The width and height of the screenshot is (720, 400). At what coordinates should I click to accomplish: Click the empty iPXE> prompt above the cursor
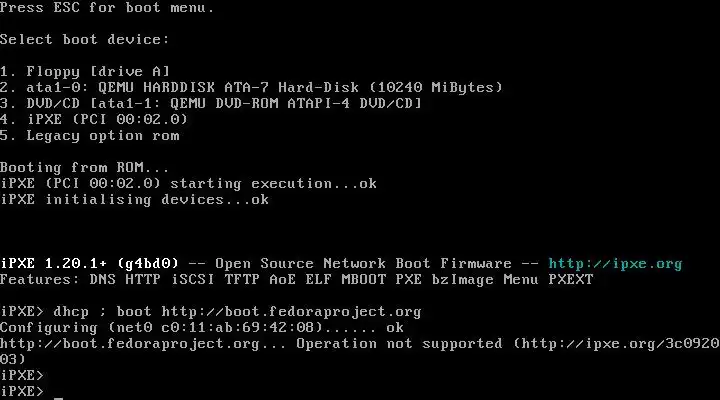pyautogui.click(x=22, y=376)
